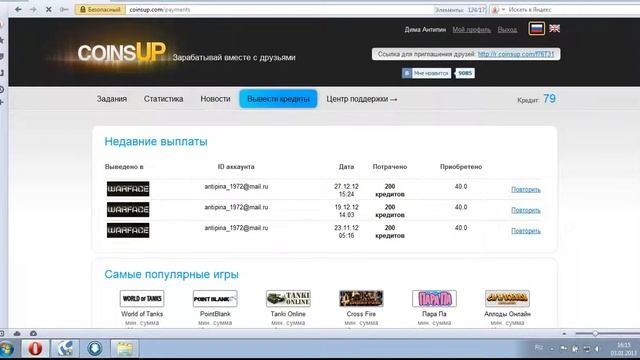This screenshot has height=360, width=640.
Task: Open the friend invitation referral link
Action: 516,54
